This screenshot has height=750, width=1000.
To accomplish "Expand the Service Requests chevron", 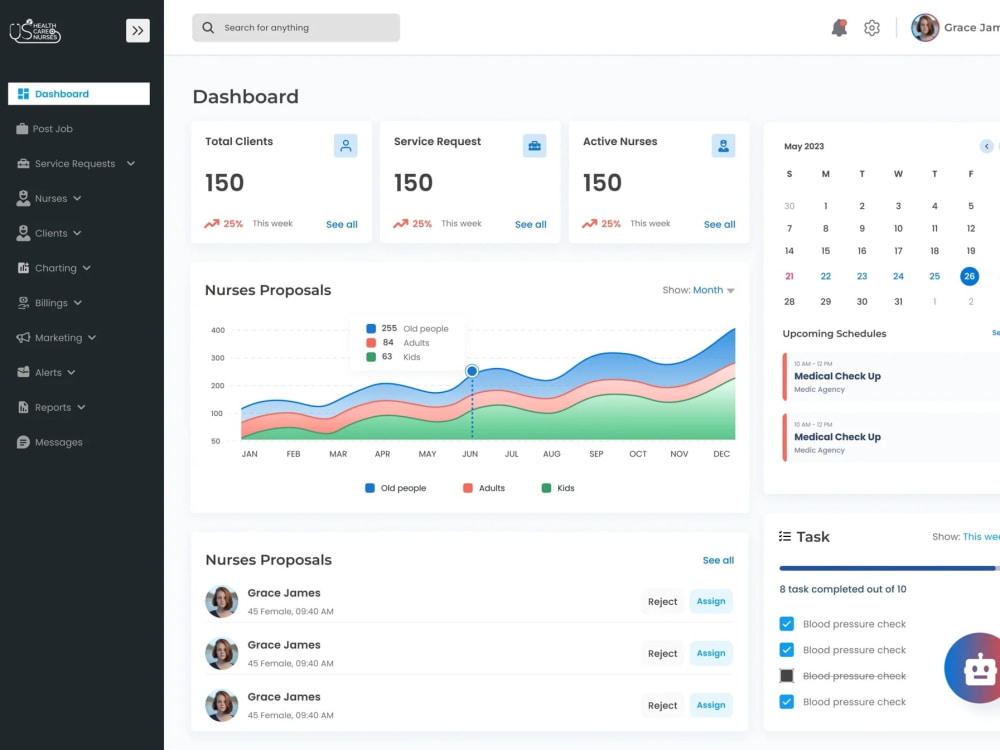I will tap(131, 164).
